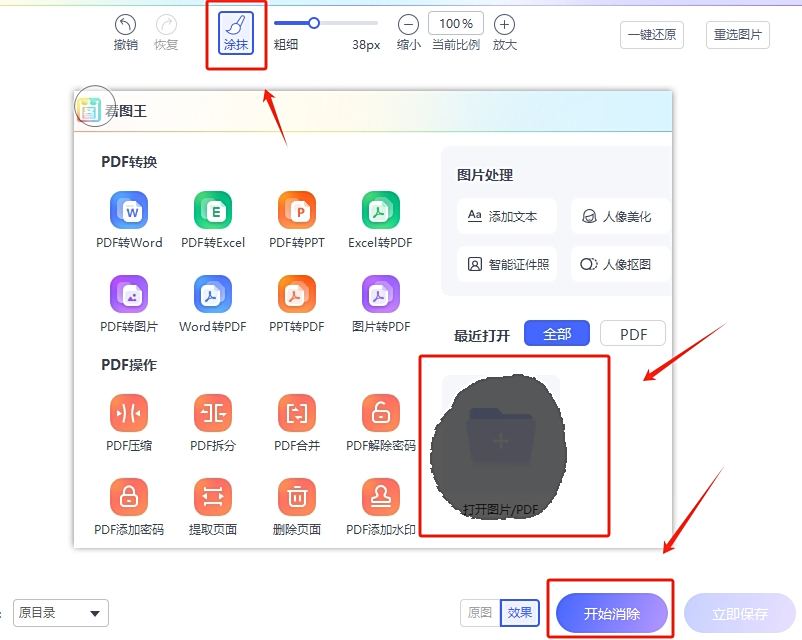Click the 一键还原 reset button
This screenshot has width=802, height=640.
pyautogui.click(x=652, y=35)
